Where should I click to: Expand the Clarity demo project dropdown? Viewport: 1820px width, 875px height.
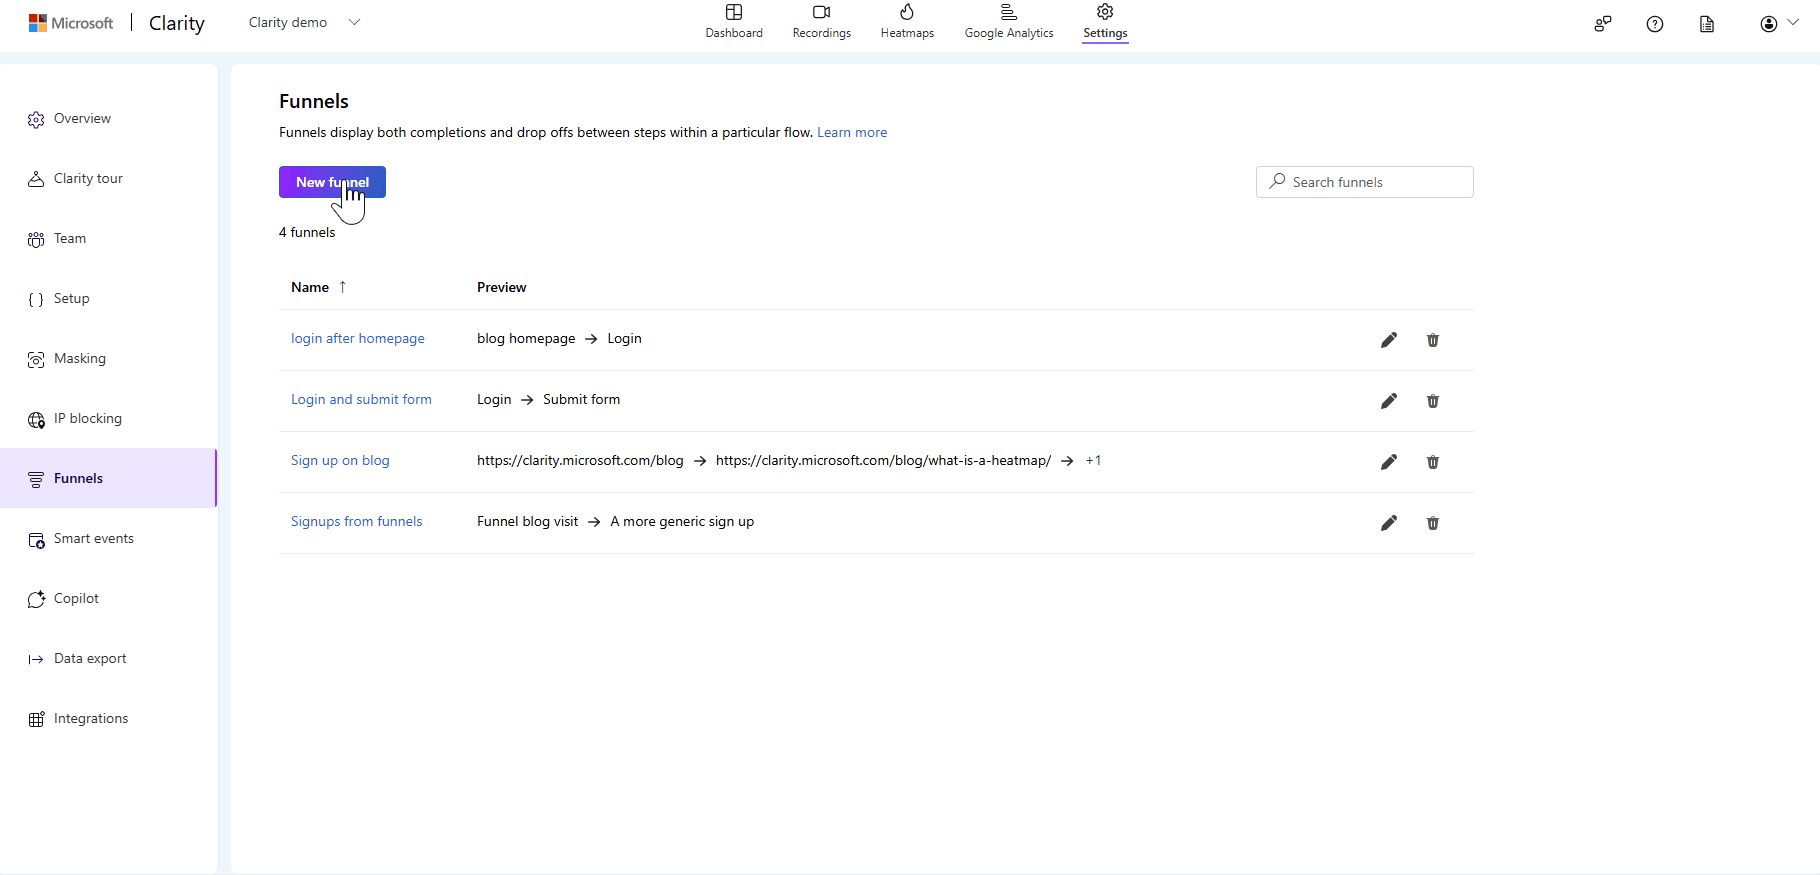(304, 23)
